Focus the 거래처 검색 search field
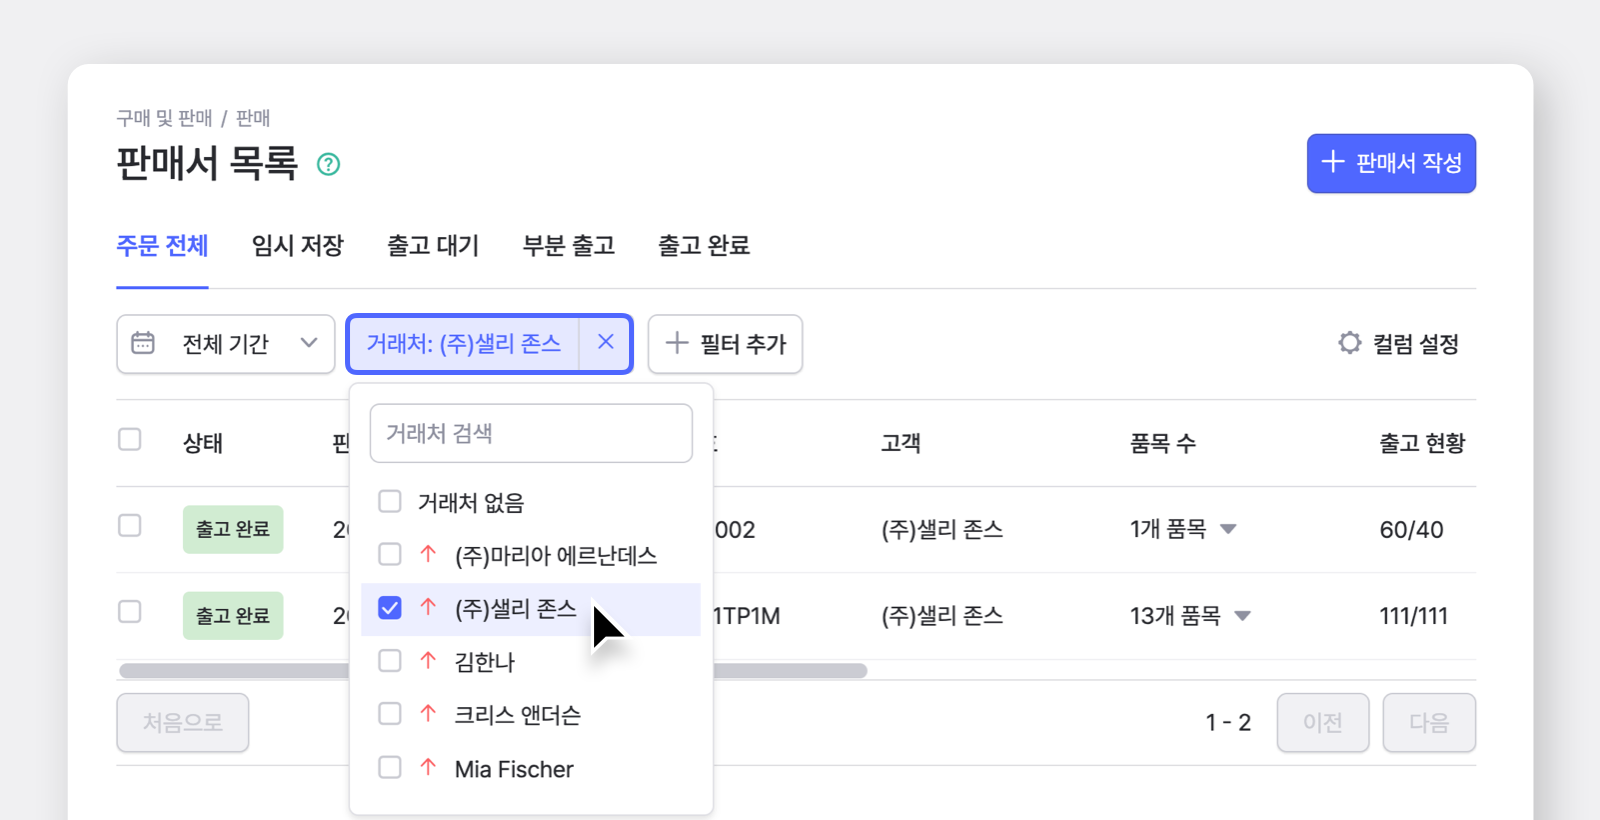Viewport: 1600px width, 820px height. (x=531, y=433)
